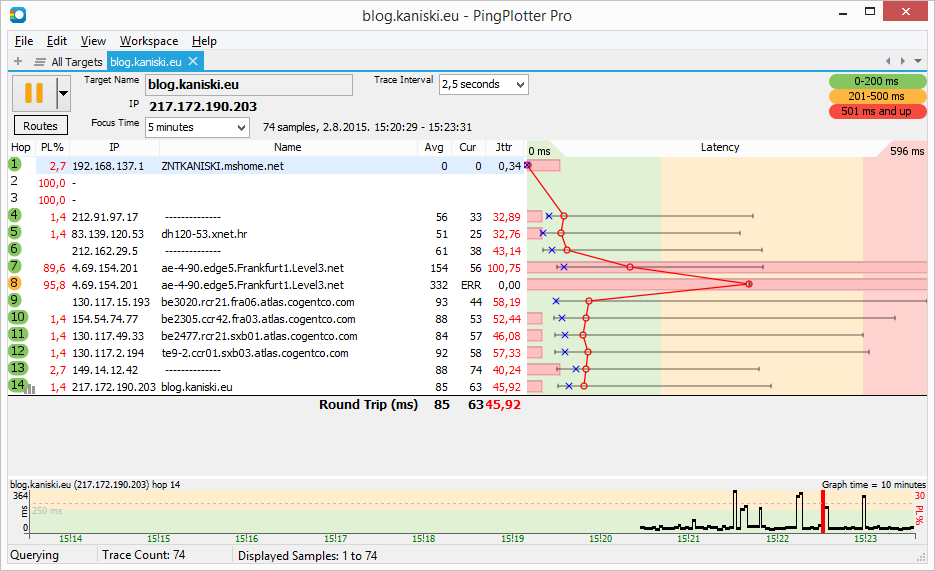Open the Help menu
Viewport: 935px width, 571px height.
204,41
